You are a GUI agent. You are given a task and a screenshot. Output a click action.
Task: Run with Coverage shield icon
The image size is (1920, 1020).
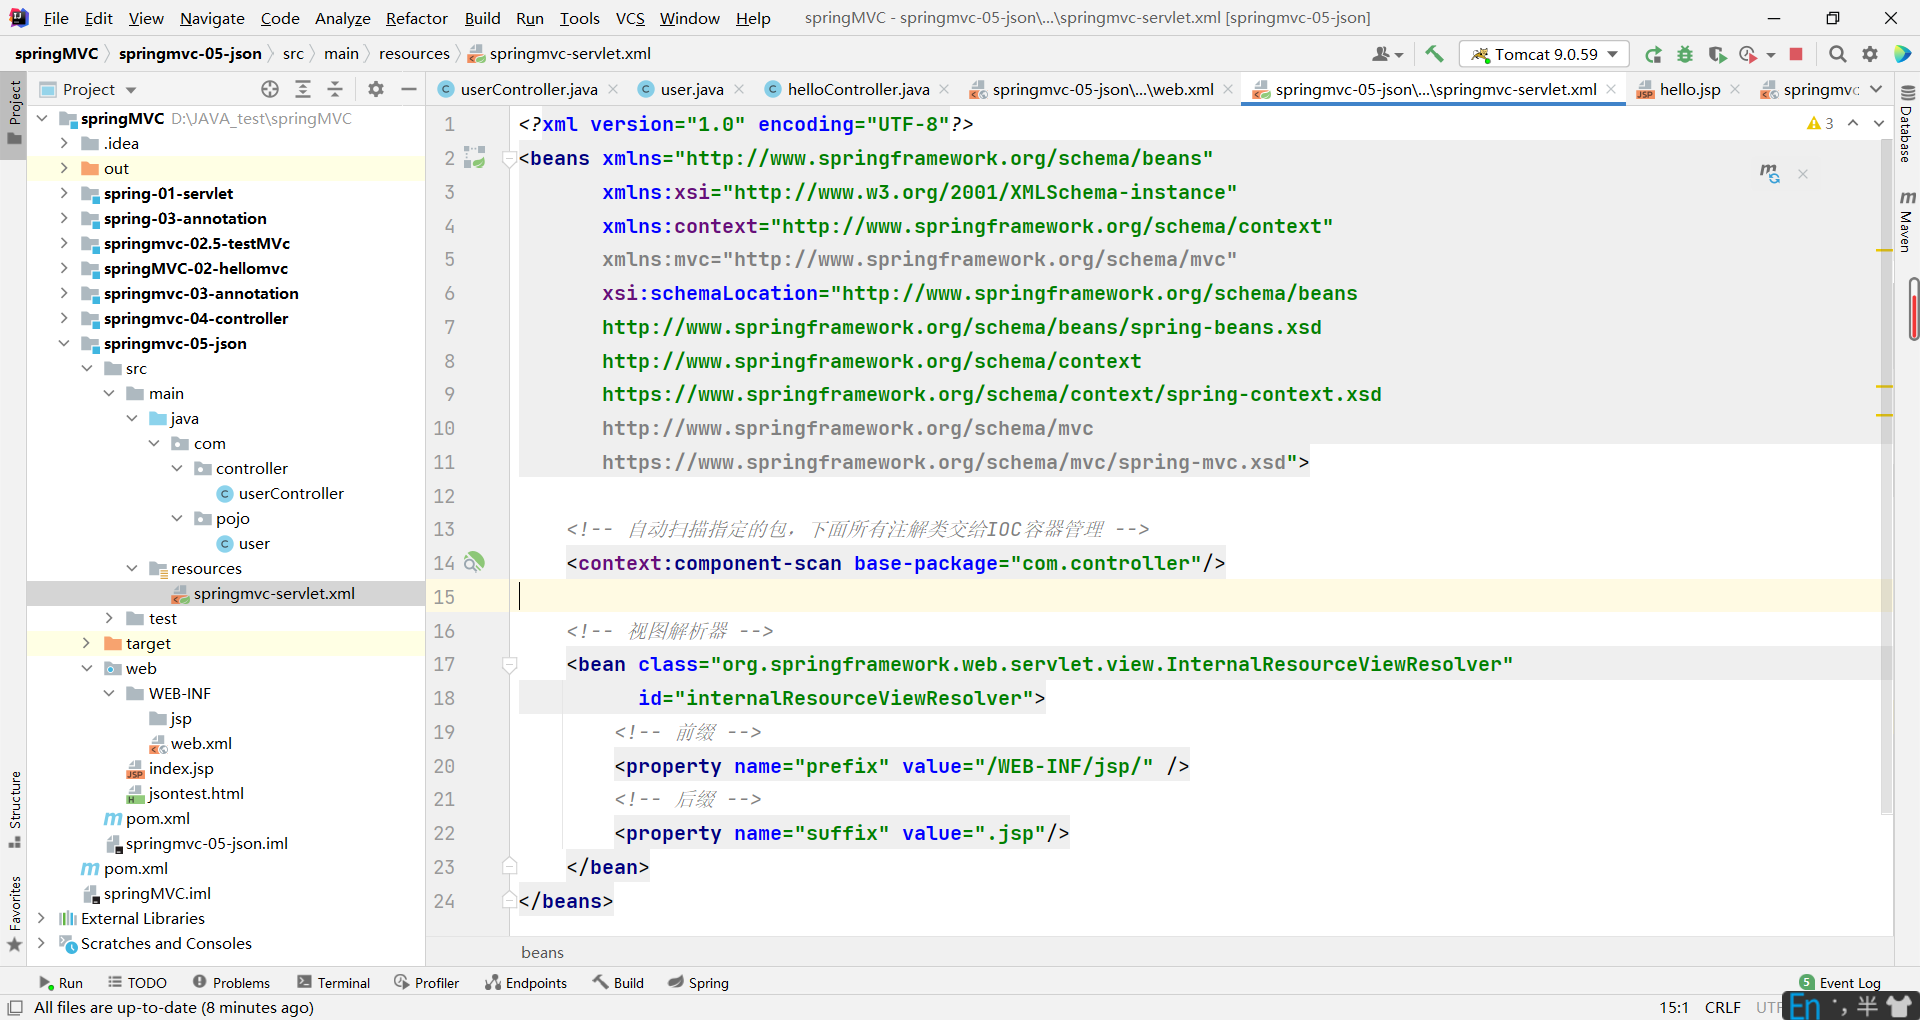coord(1717,54)
